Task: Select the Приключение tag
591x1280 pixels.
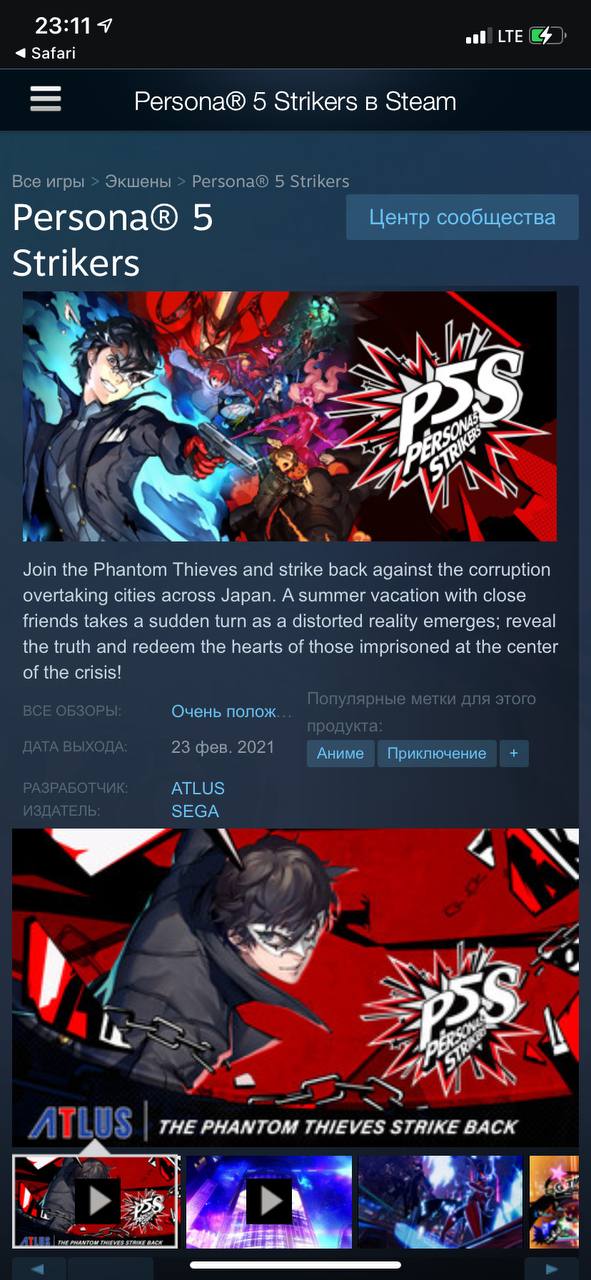Action: point(436,754)
